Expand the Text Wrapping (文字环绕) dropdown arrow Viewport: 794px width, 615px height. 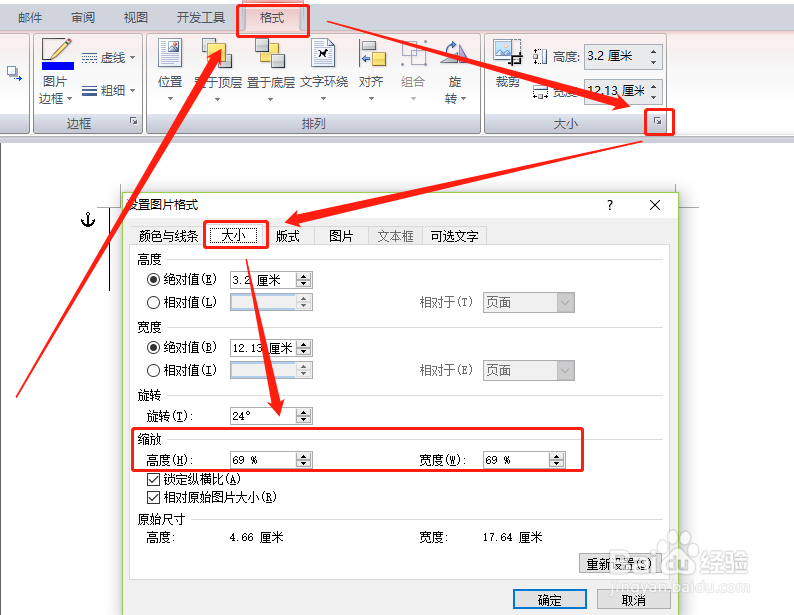[x=324, y=99]
